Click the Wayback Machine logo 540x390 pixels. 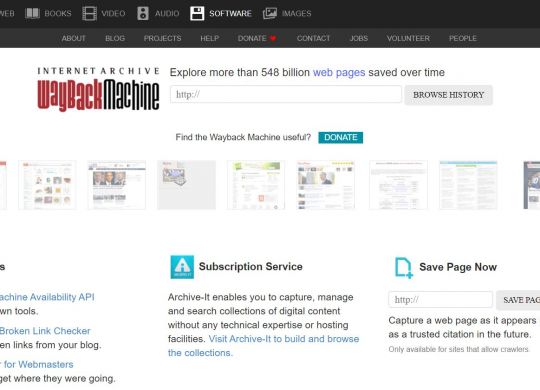[98, 89]
